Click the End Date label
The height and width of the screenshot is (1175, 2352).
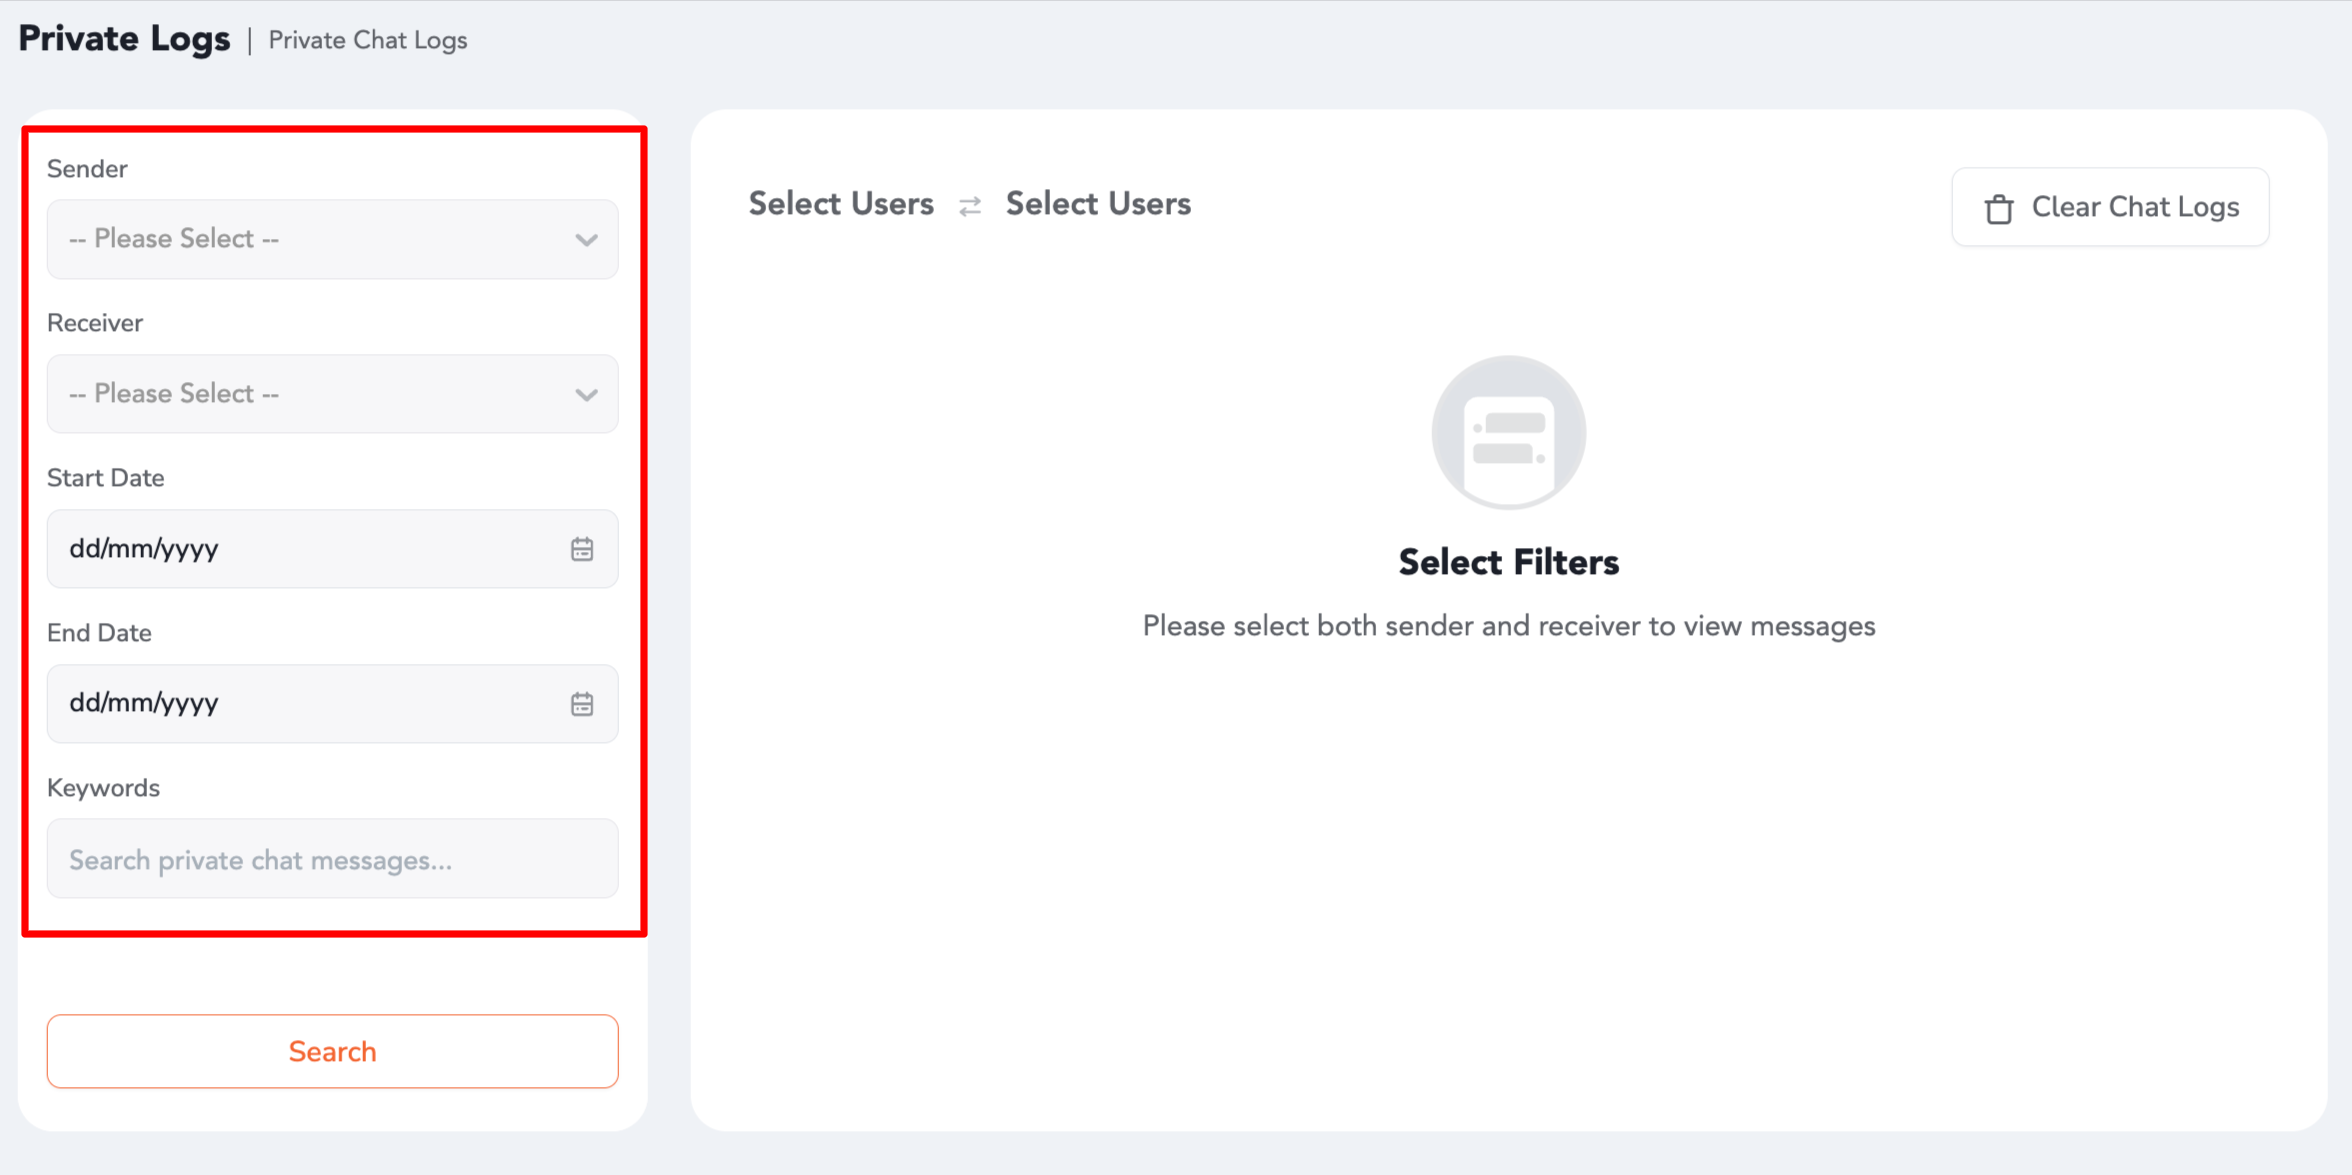click(x=99, y=633)
